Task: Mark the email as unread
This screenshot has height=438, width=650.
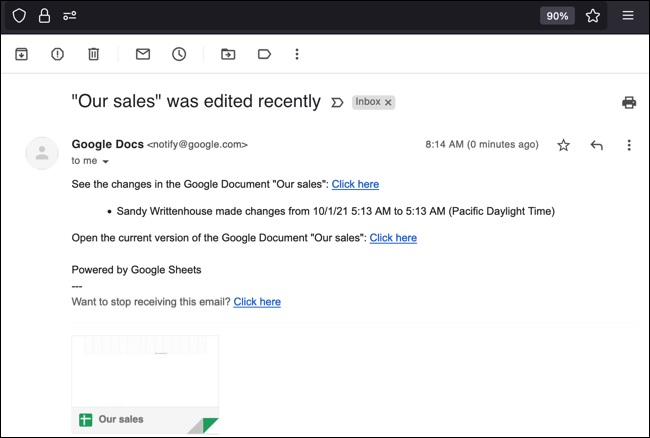Action: point(143,54)
